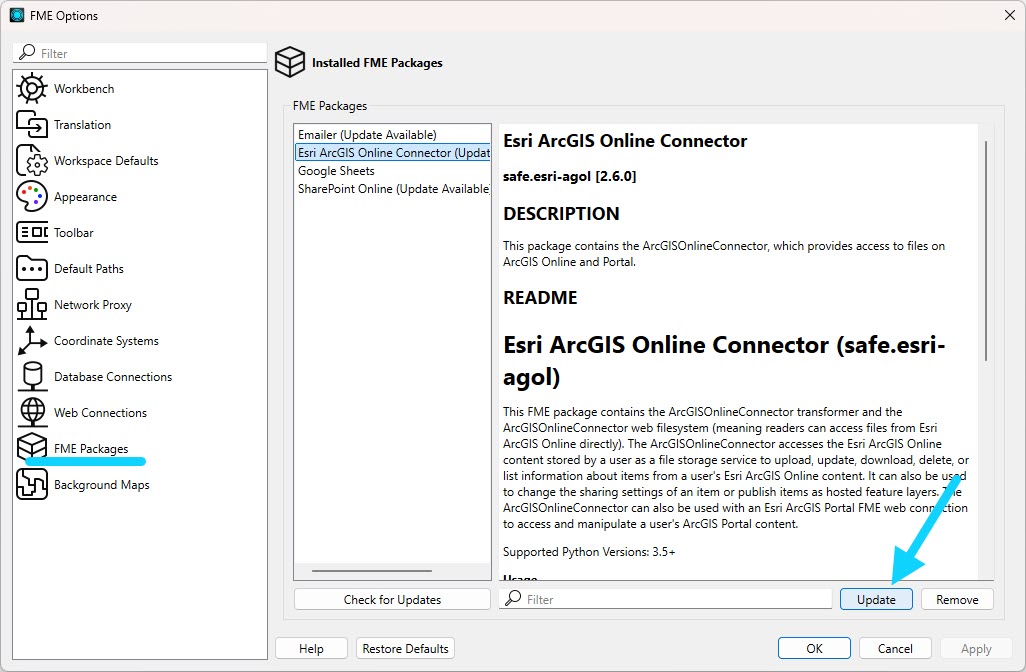The width and height of the screenshot is (1026, 672).
Task: Click the Web Connections globe icon
Action: pyautogui.click(x=31, y=412)
